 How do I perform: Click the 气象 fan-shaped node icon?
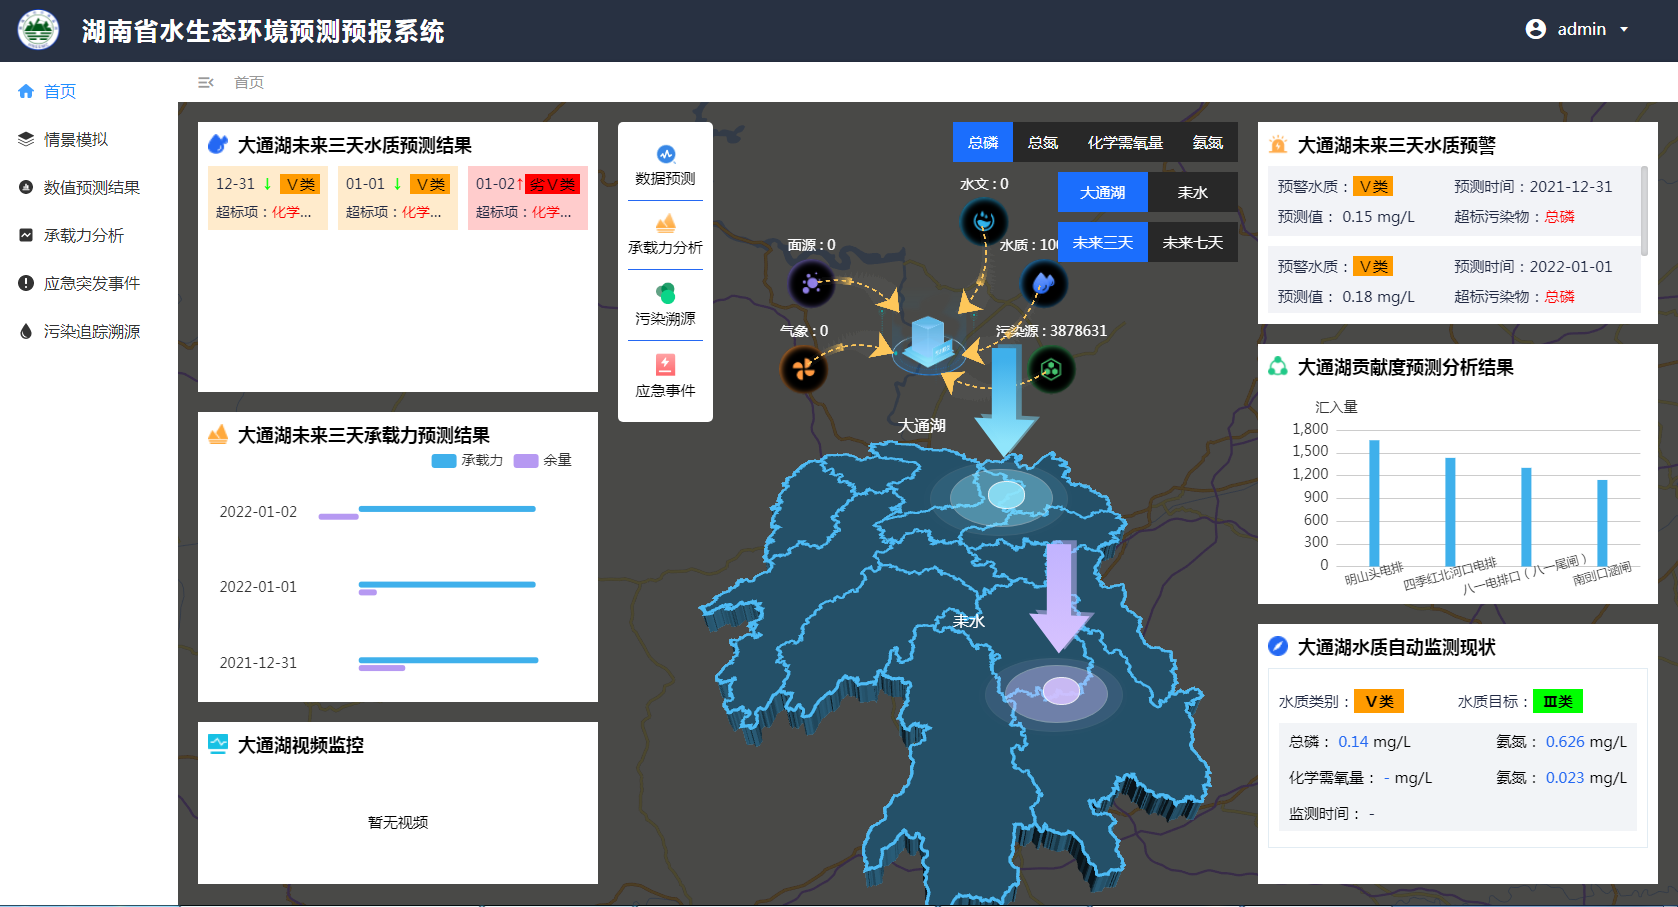pyautogui.click(x=803, y=369)
